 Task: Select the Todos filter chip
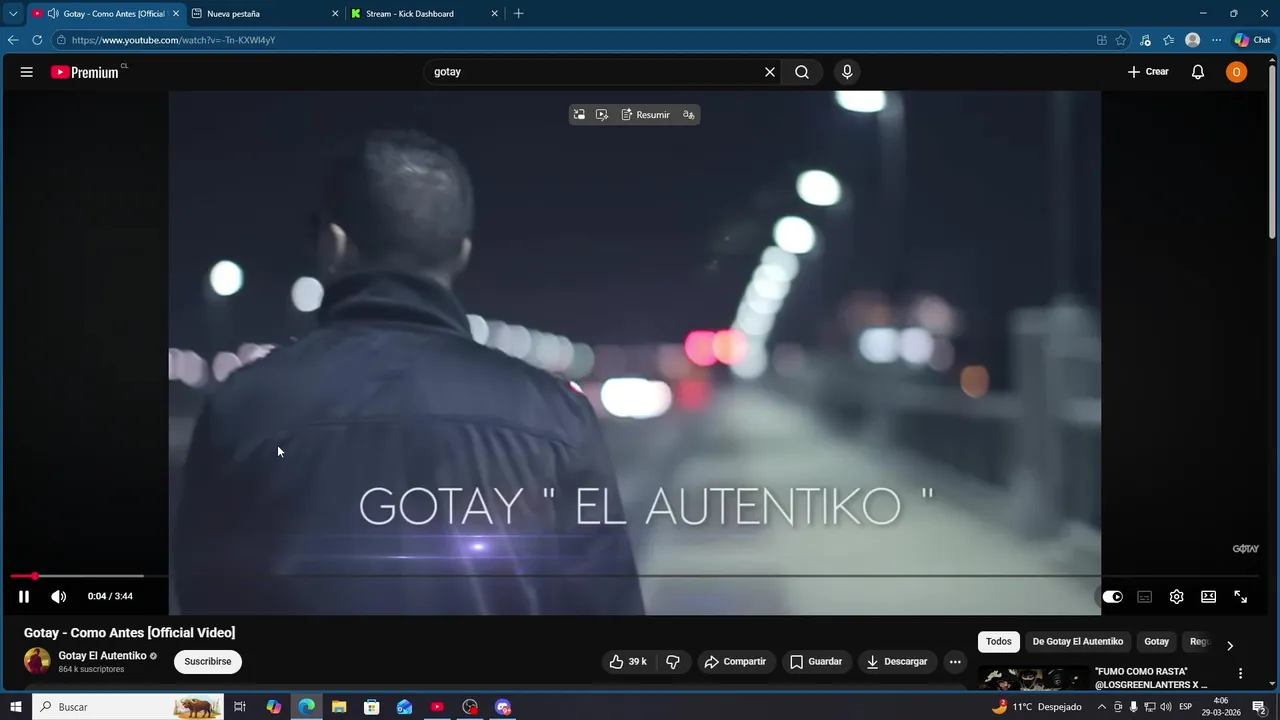tap(999, 642)
